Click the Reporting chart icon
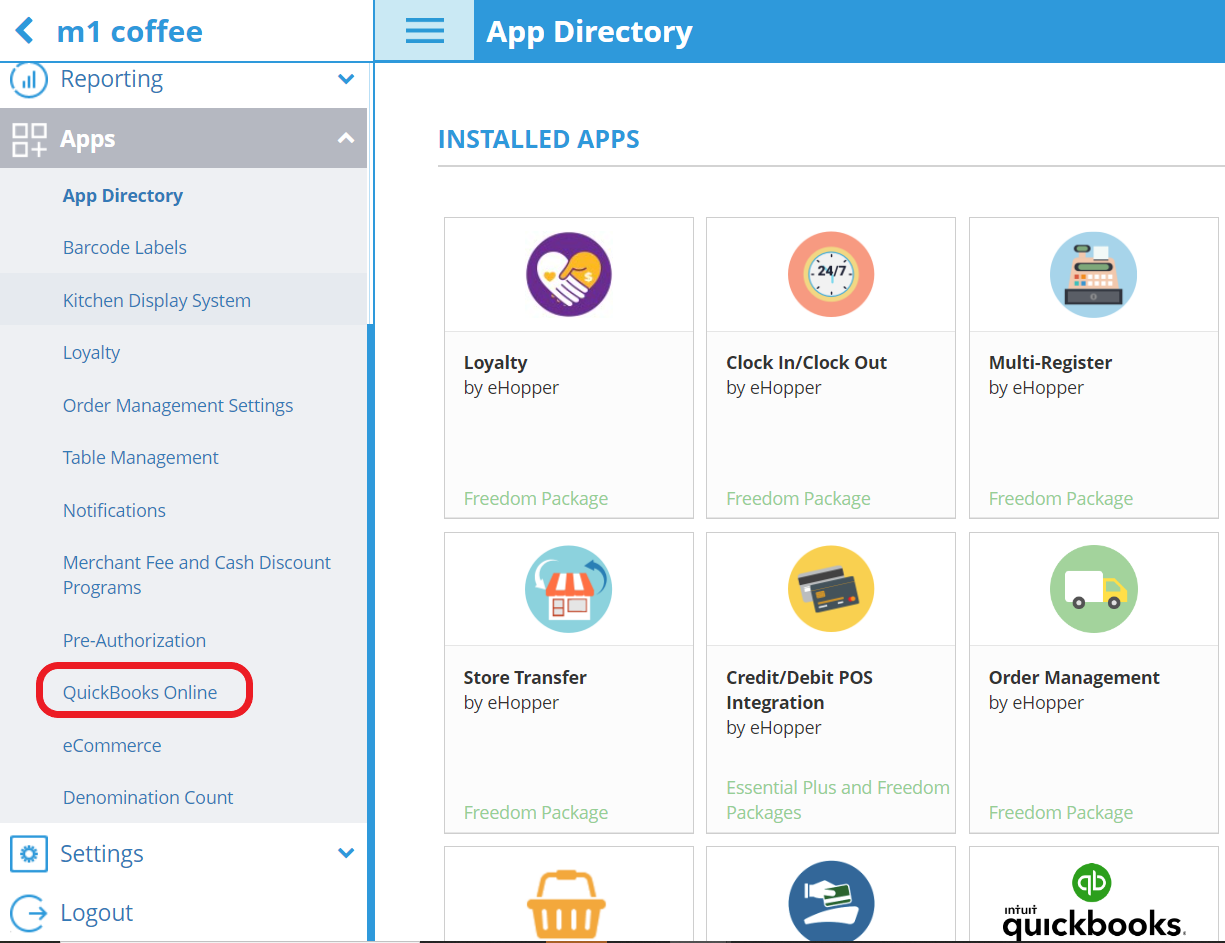The height and width of the screenshot is (943, 1225). 28,79
